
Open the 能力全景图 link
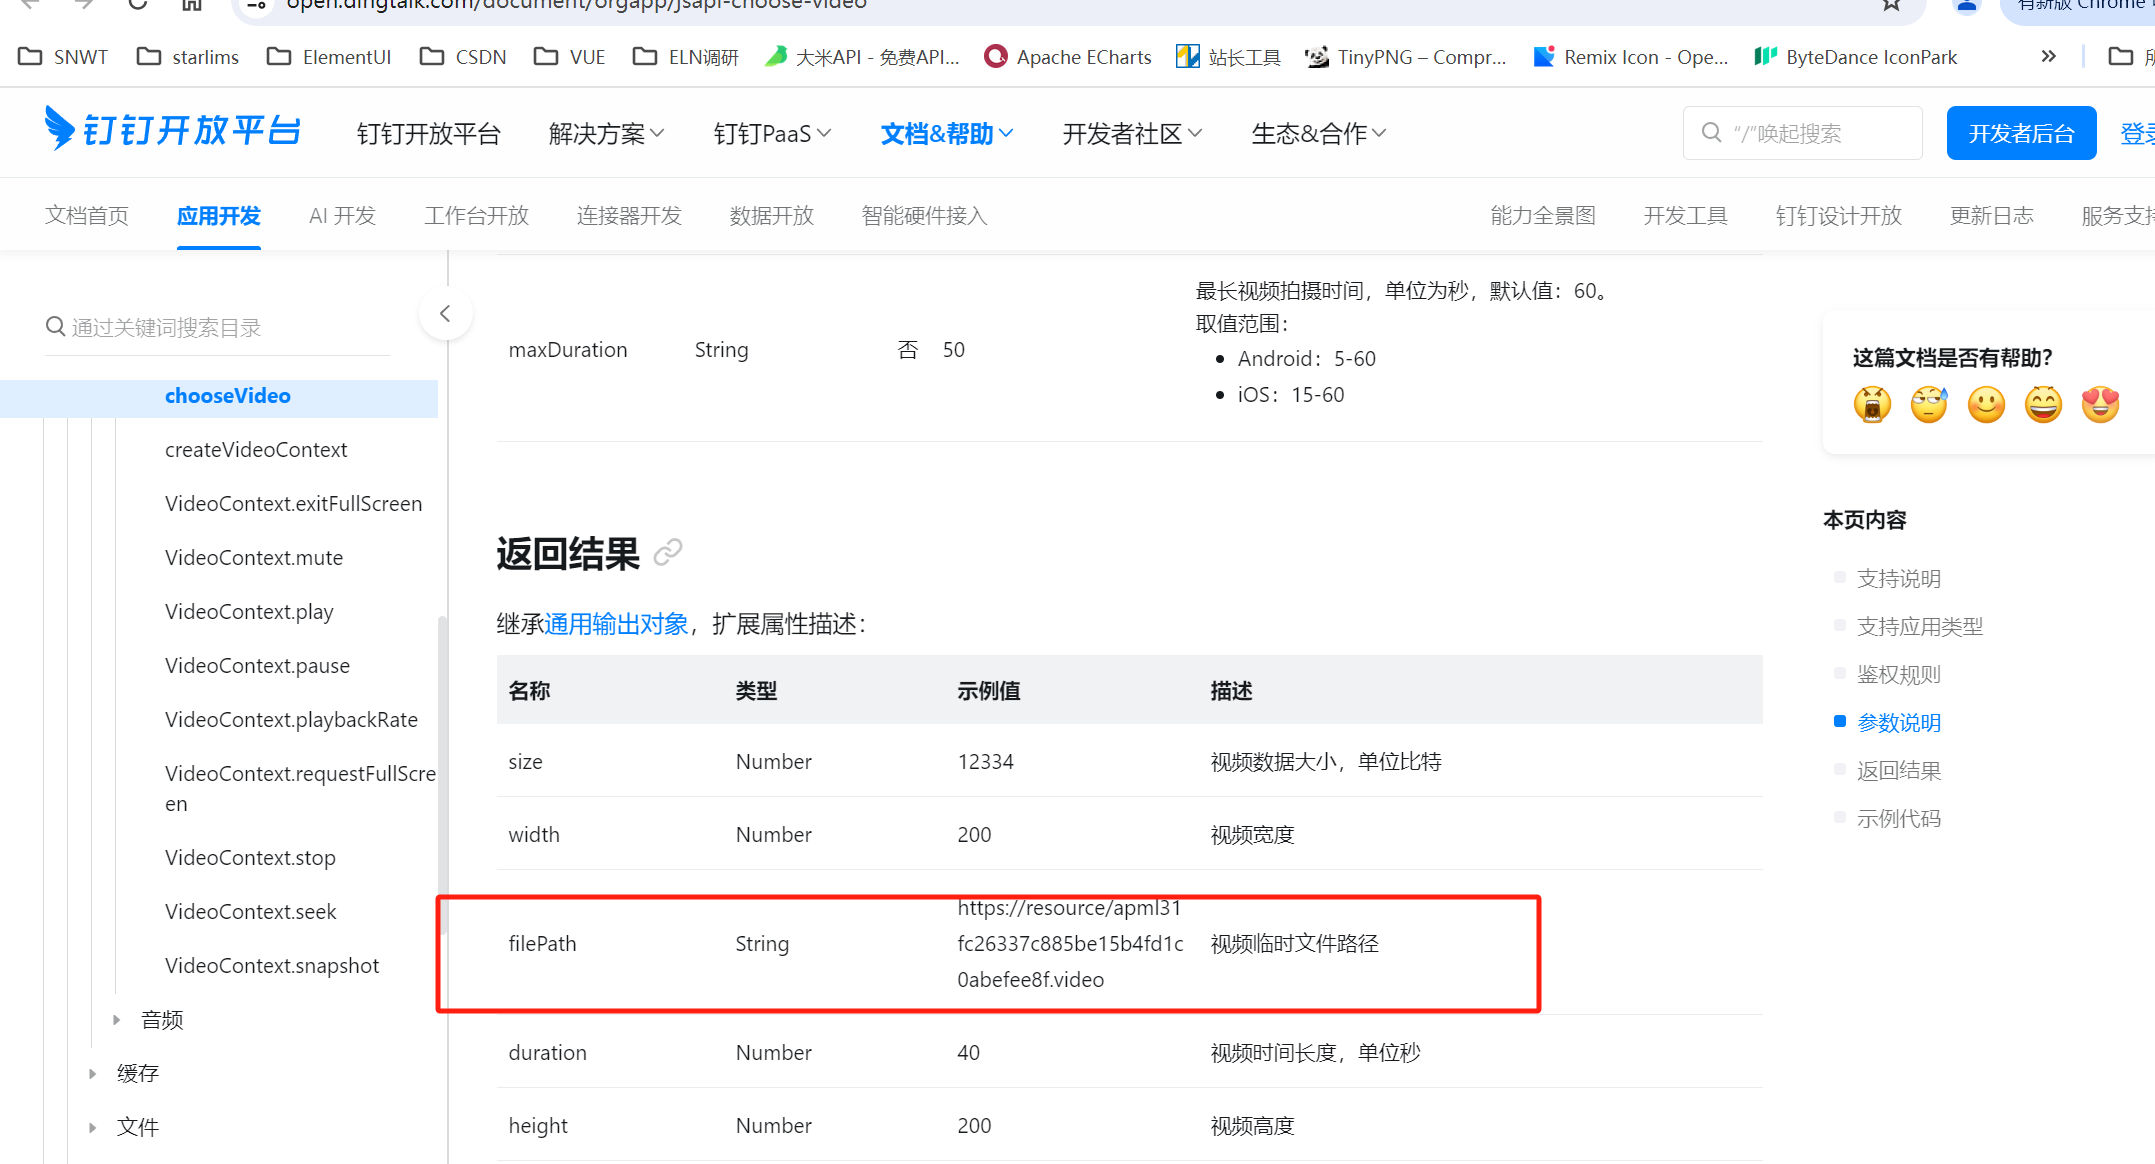(1543, 215)
